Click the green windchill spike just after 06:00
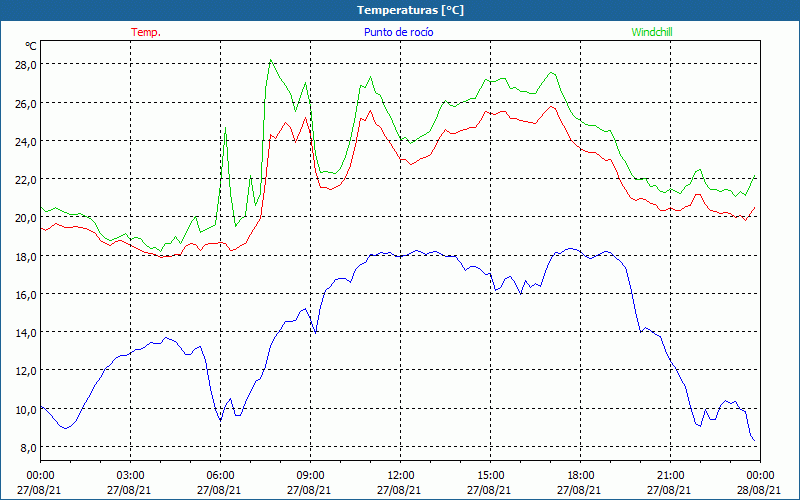 [226, 128]
